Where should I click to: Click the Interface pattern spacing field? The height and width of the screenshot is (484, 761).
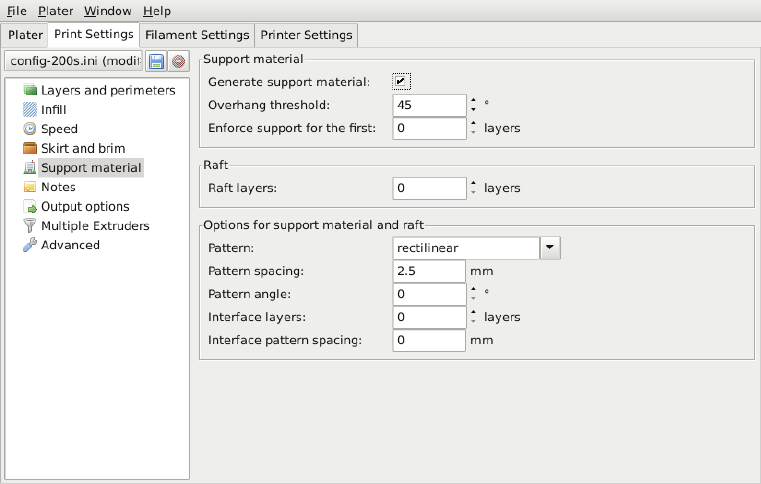coord(429,340)
